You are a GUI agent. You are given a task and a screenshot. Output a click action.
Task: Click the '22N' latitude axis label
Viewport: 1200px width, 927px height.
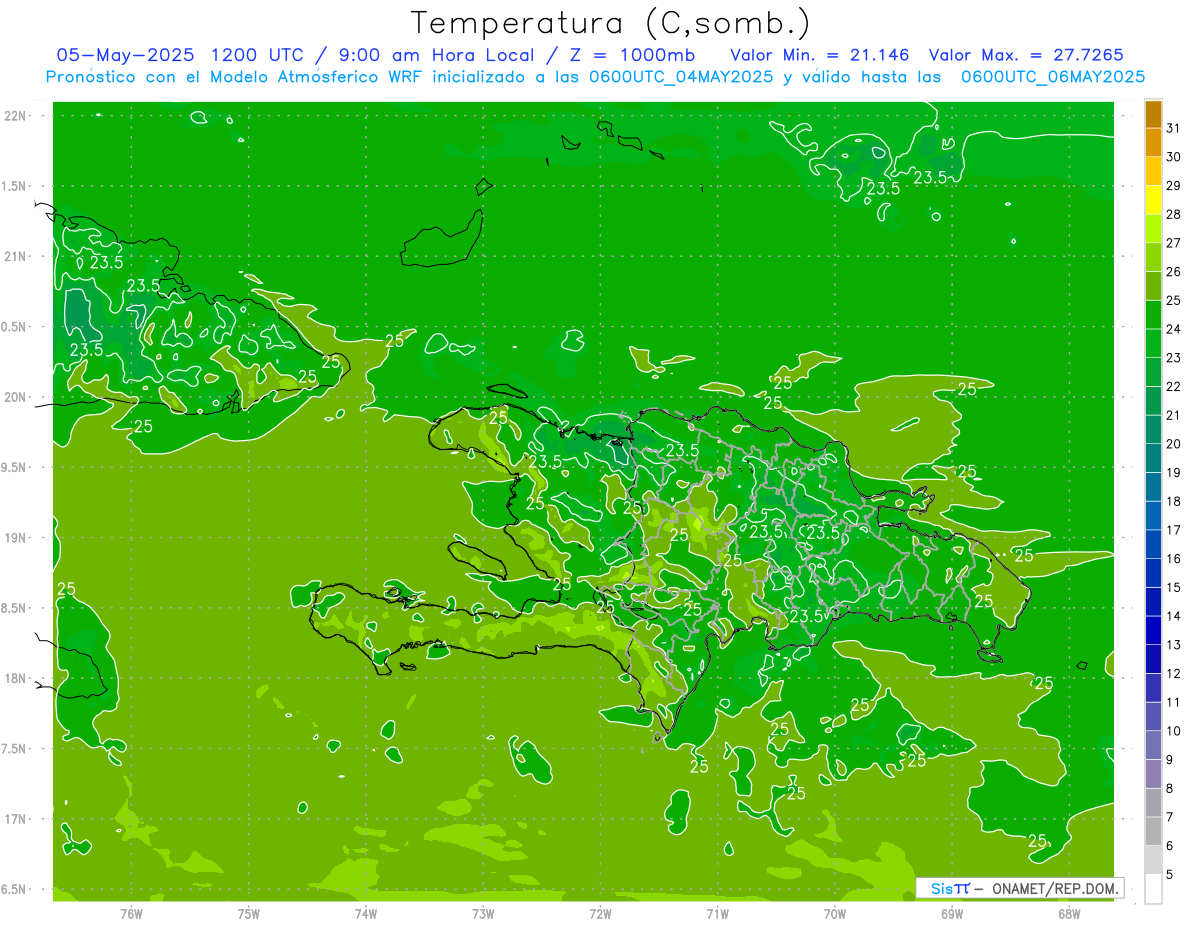[x=15, y=116]
